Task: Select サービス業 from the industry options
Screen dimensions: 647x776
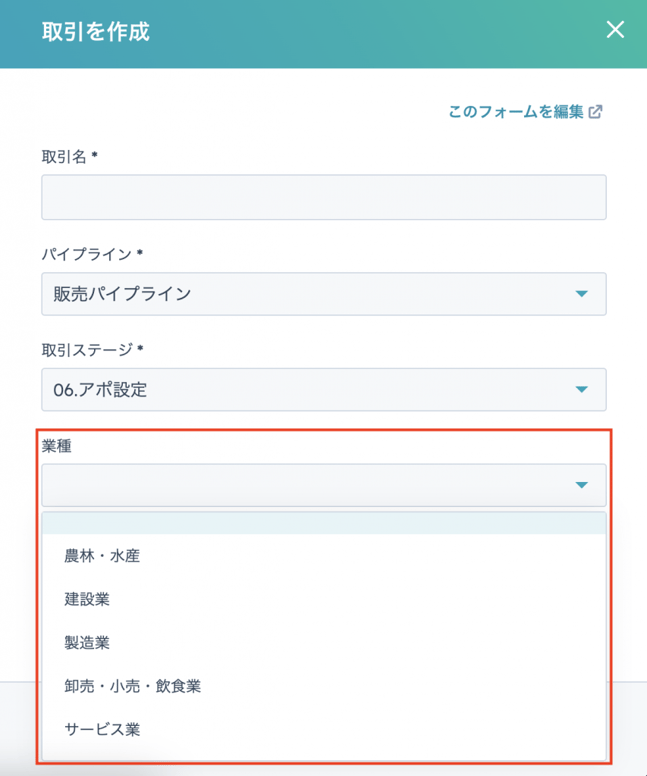Action: (x=102, y=729)
